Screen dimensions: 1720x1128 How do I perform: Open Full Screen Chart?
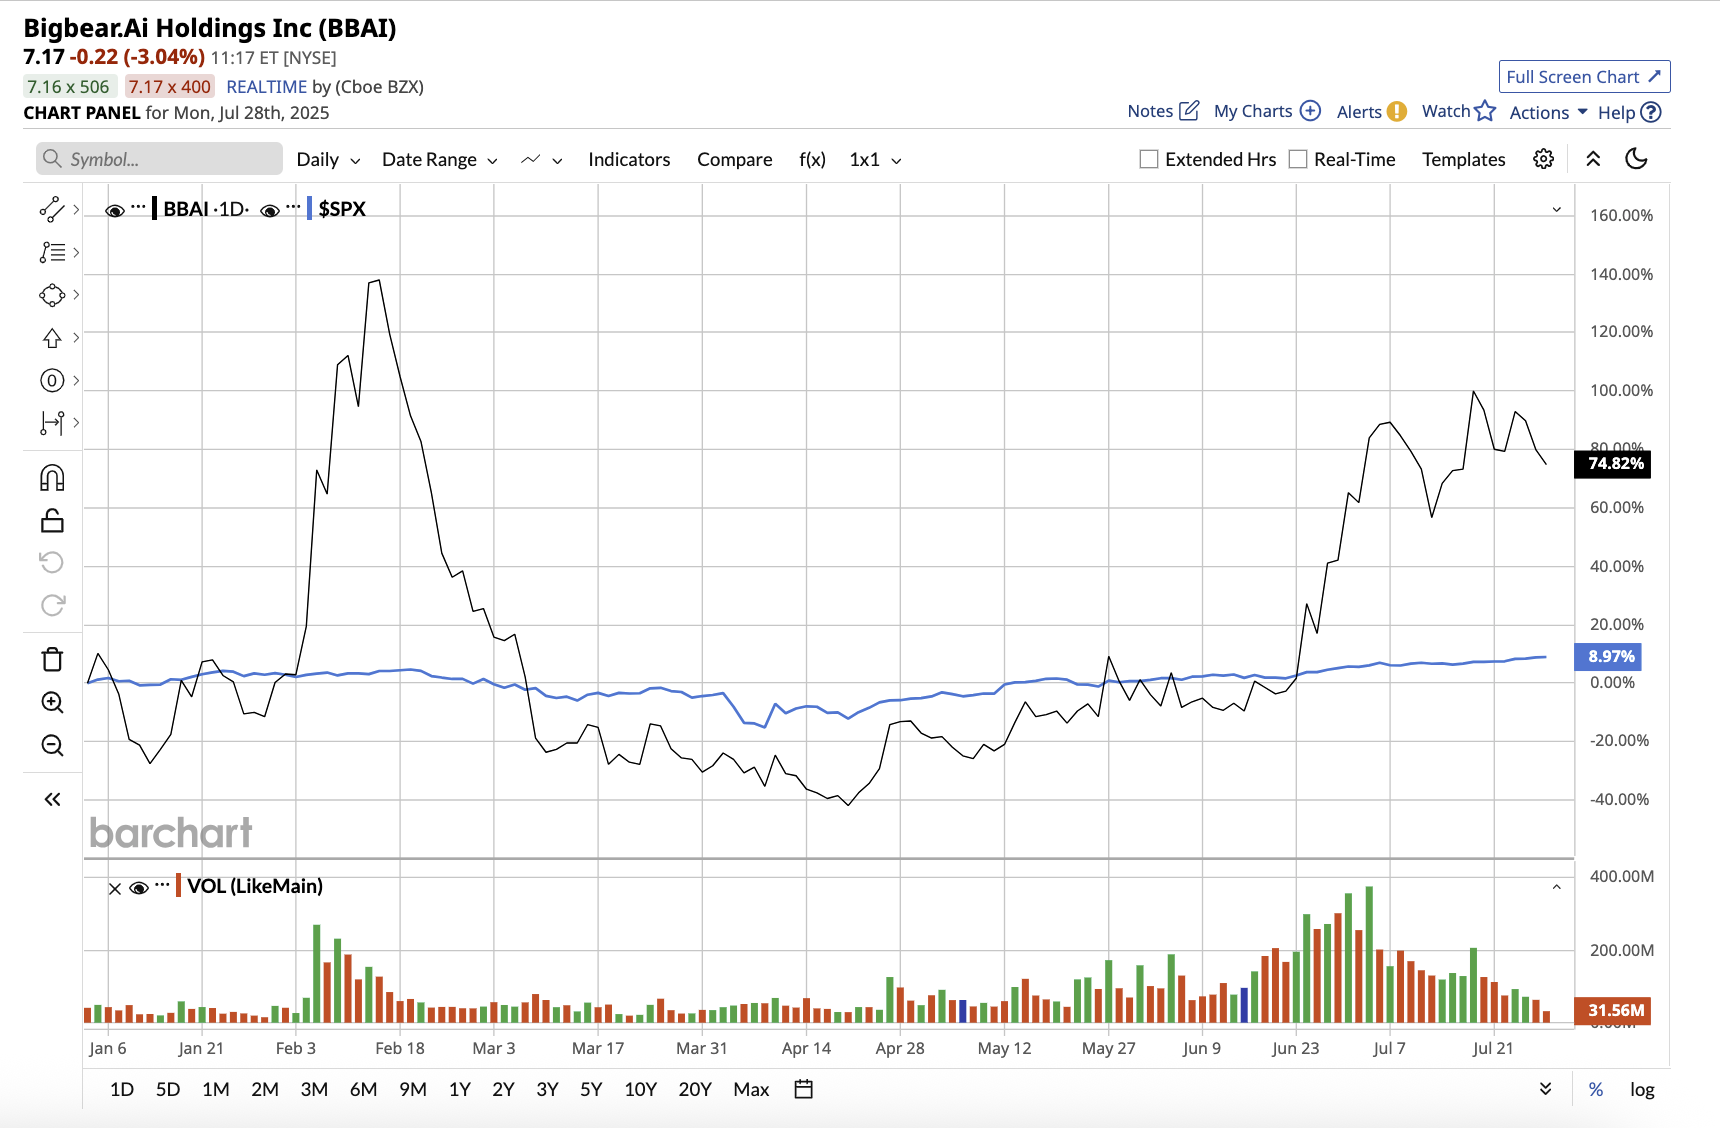(1584, 77)
